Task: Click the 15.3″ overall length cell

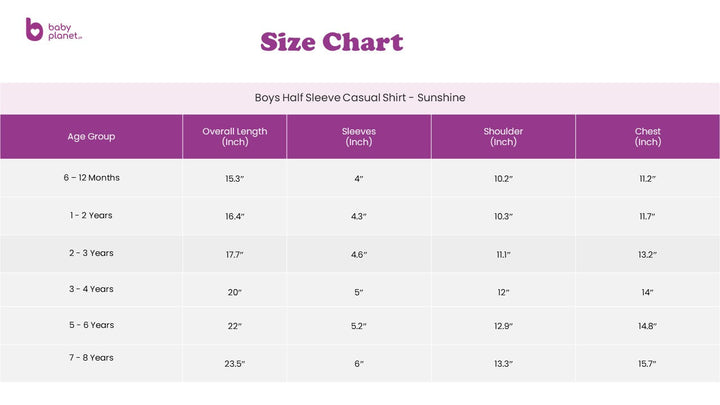Action: [x=234, y=179]
